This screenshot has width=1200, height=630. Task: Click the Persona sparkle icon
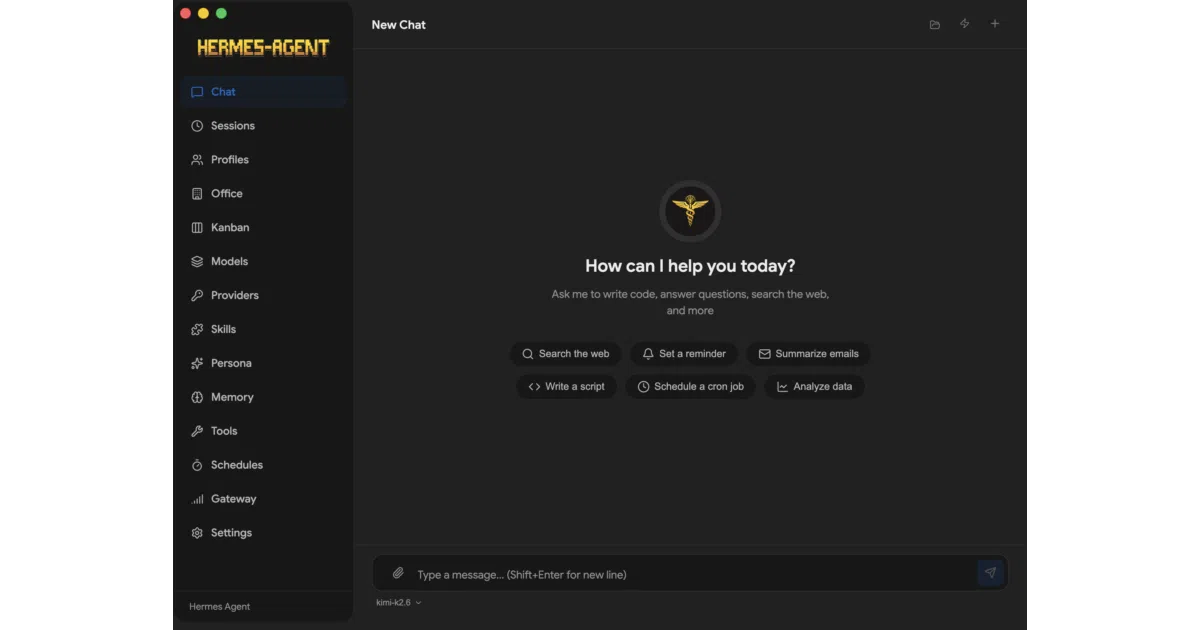pyautogui.click(x=197, y=364)
